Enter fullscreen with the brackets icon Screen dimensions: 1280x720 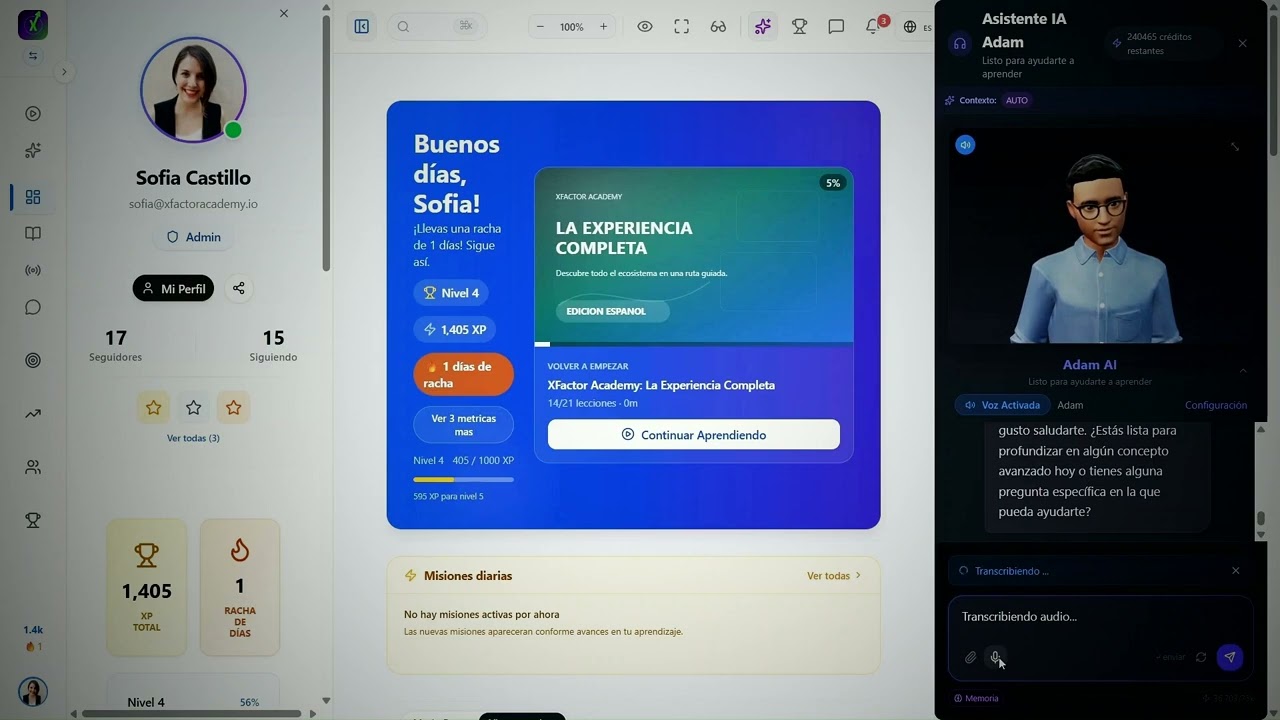coord(682,27)
